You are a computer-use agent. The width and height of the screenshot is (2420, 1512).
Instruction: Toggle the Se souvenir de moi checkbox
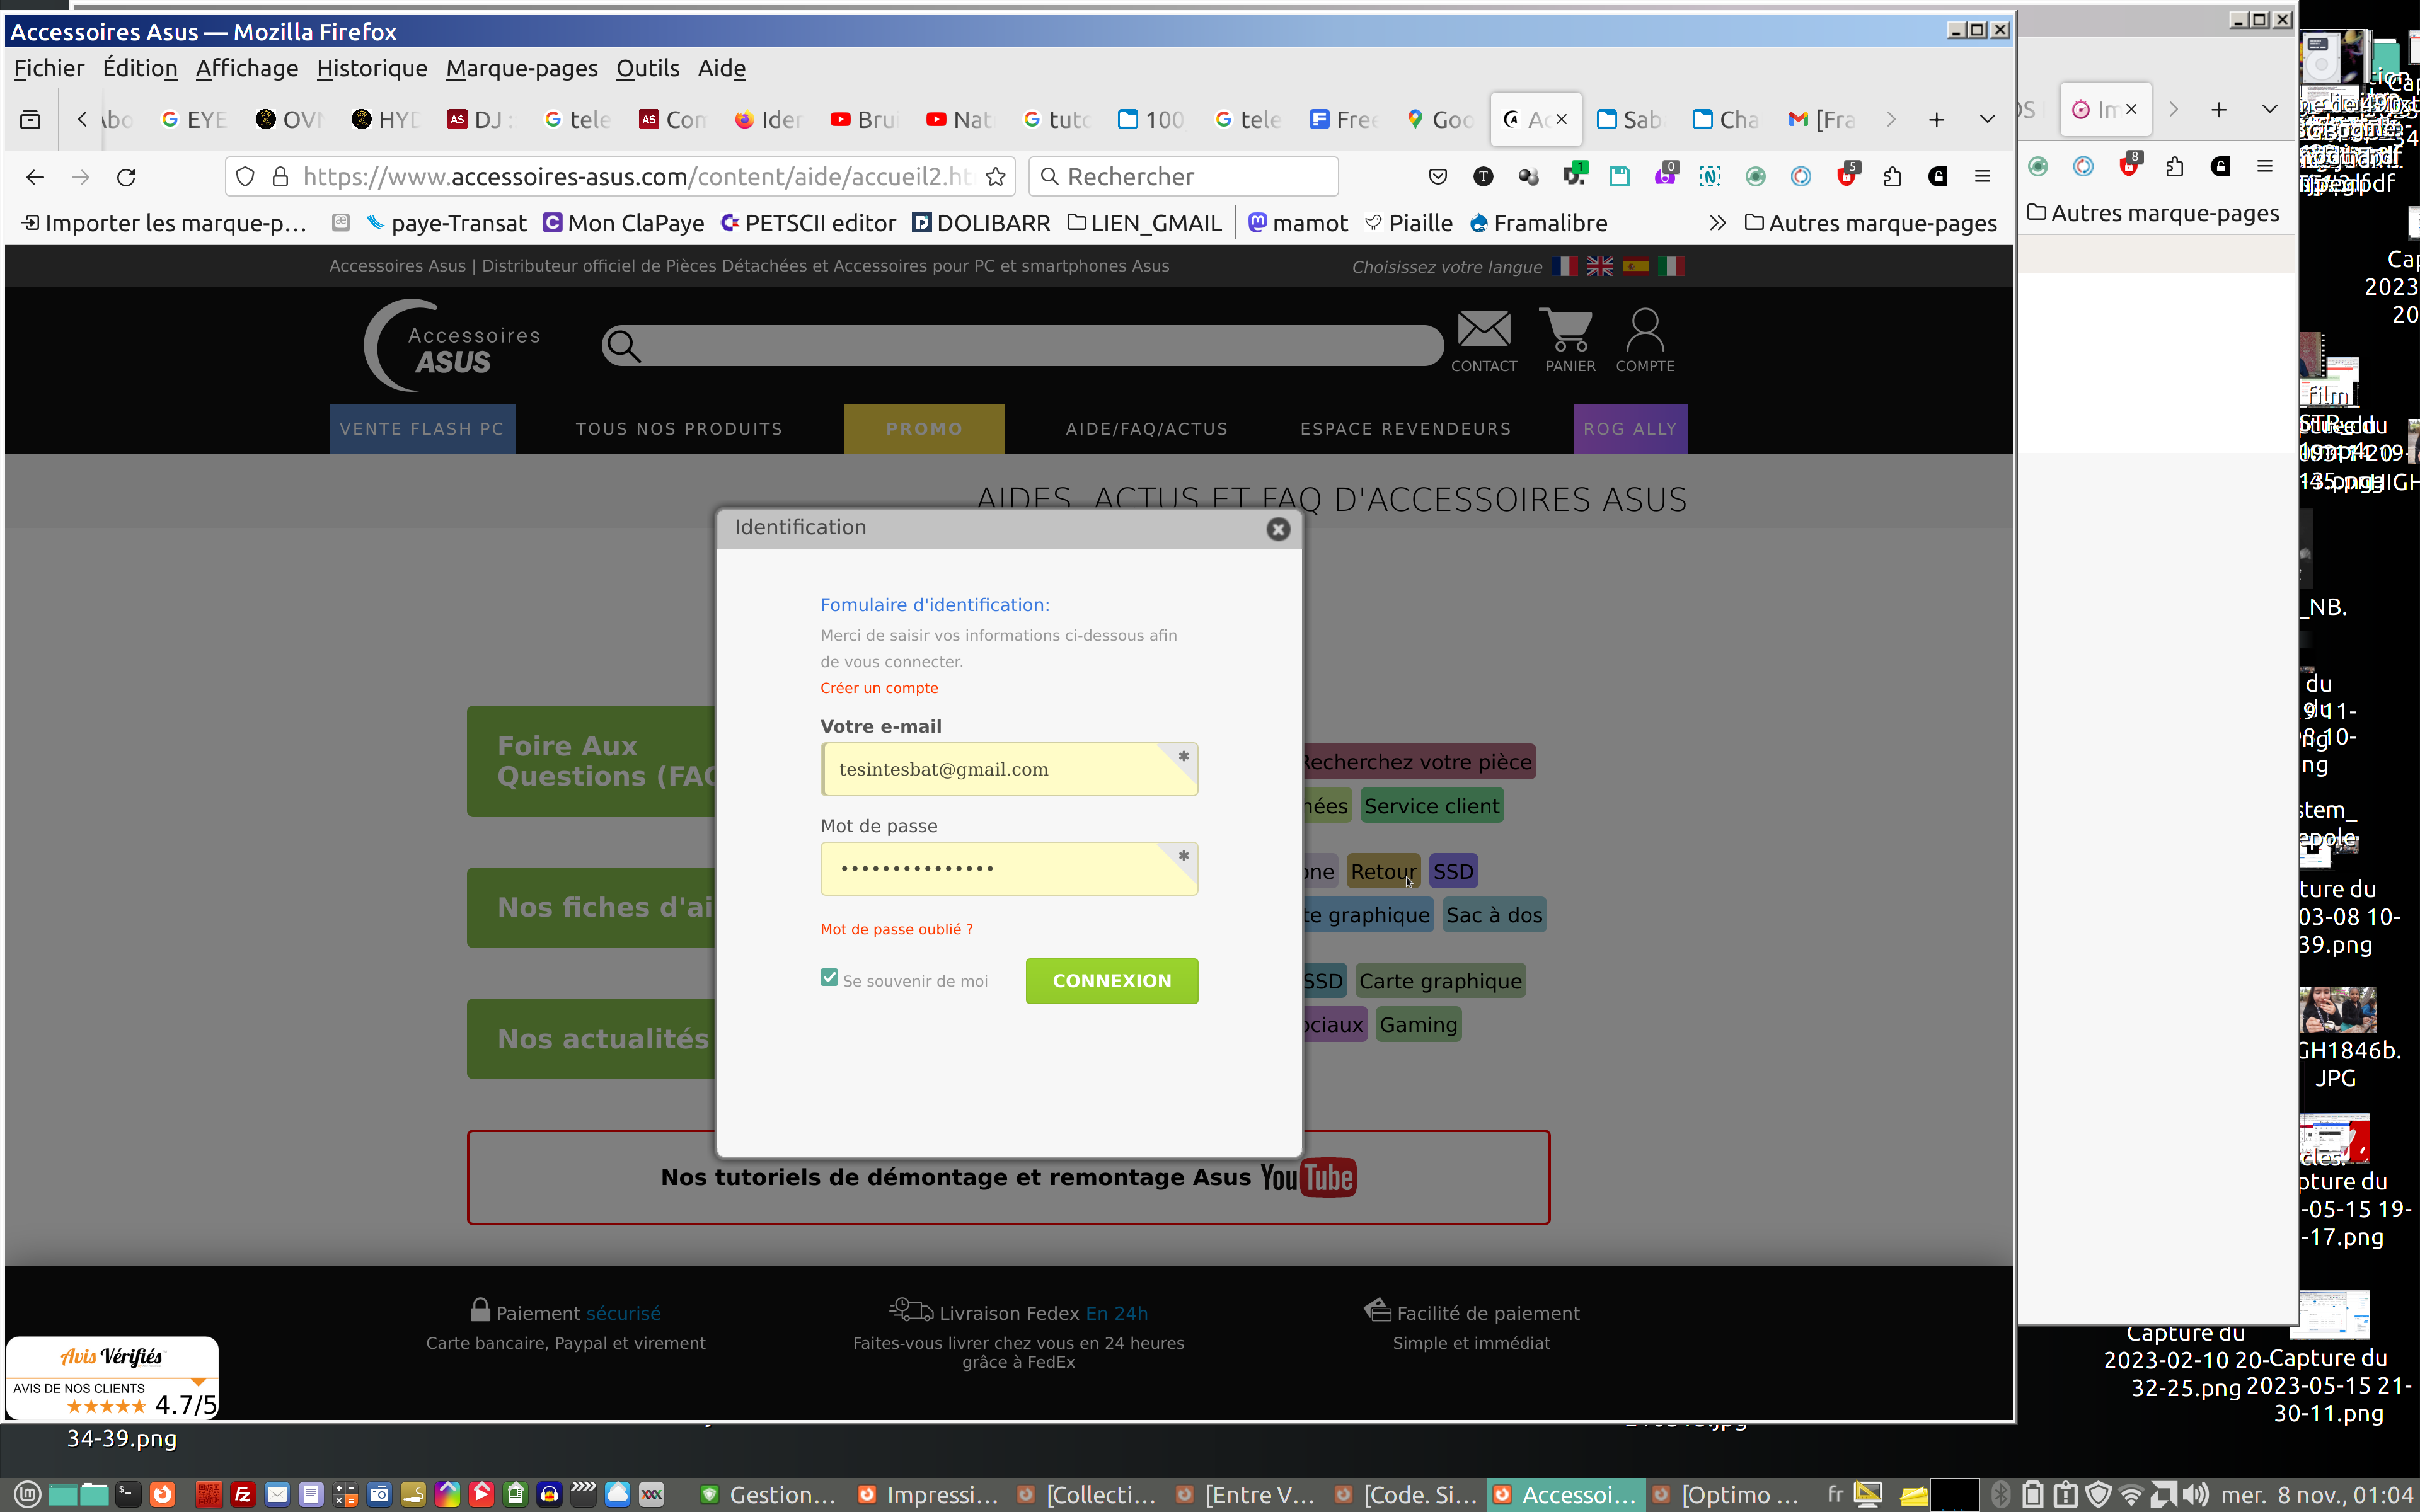(829, 978)
